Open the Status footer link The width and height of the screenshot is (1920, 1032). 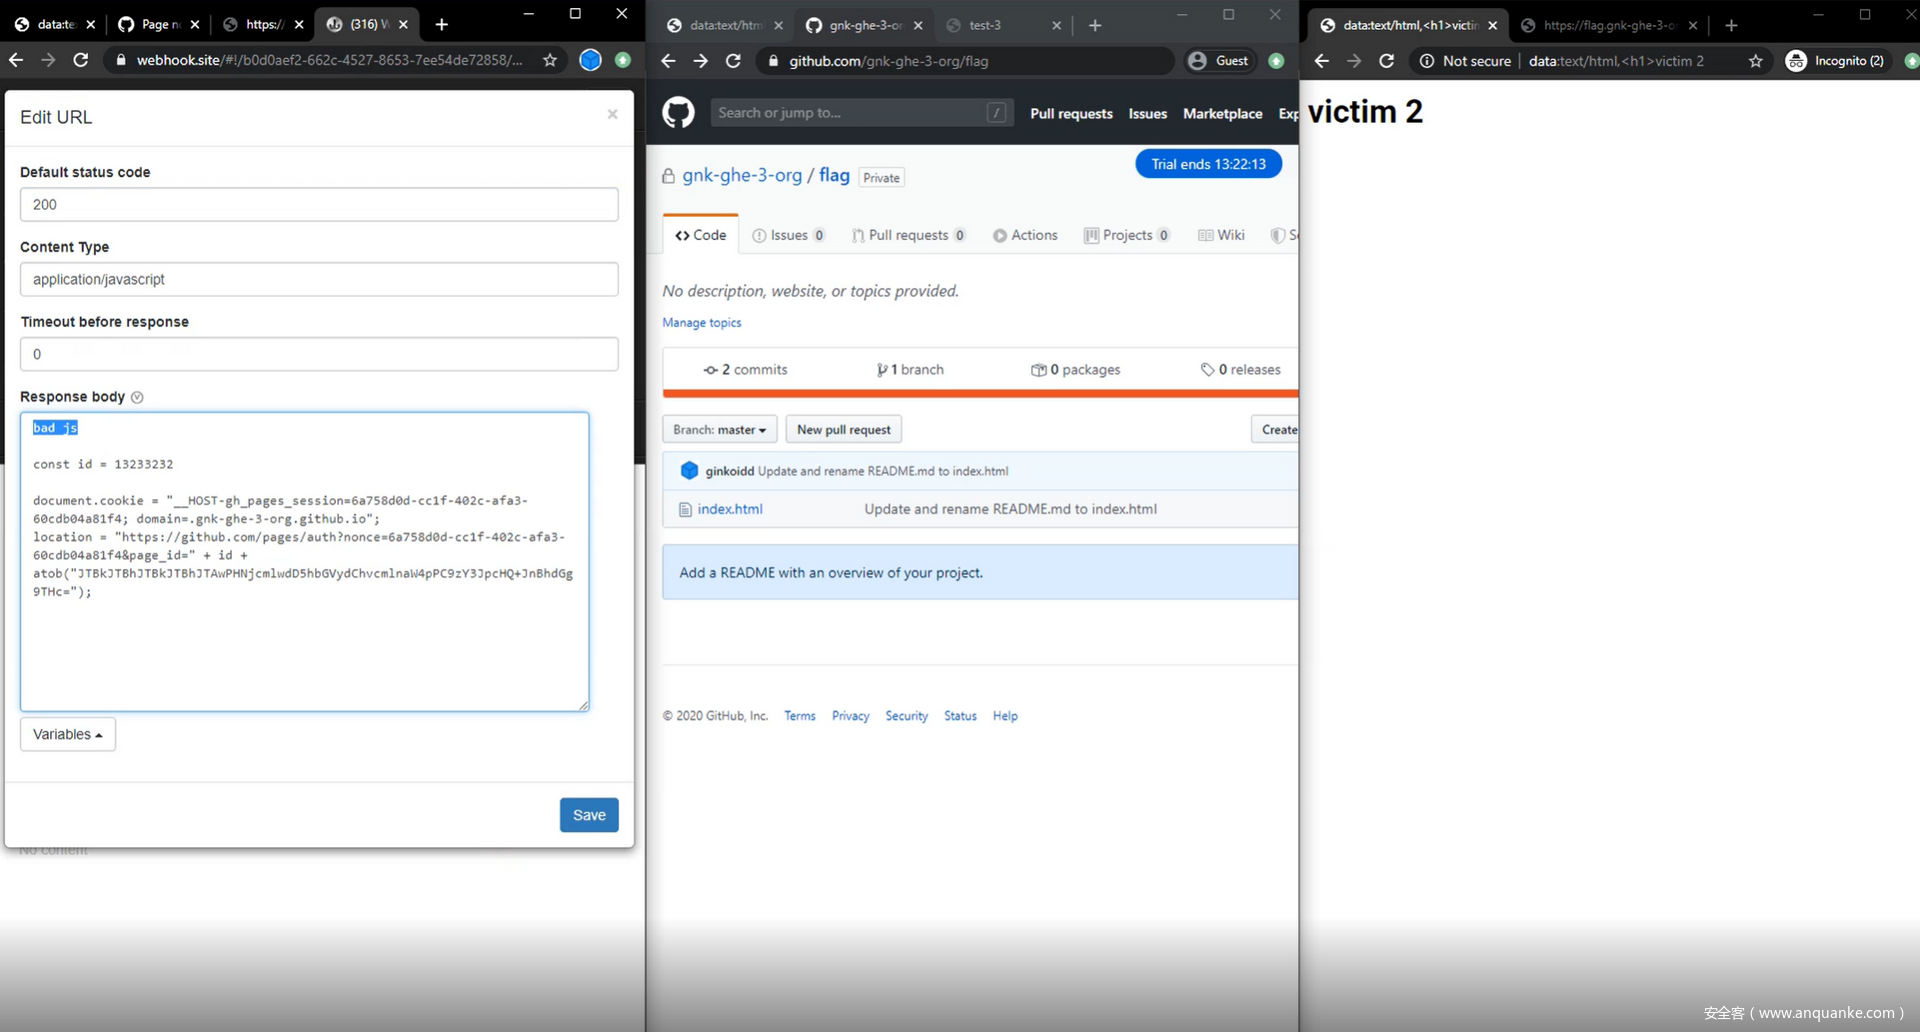pyautogui.click(x=960, y=716)
